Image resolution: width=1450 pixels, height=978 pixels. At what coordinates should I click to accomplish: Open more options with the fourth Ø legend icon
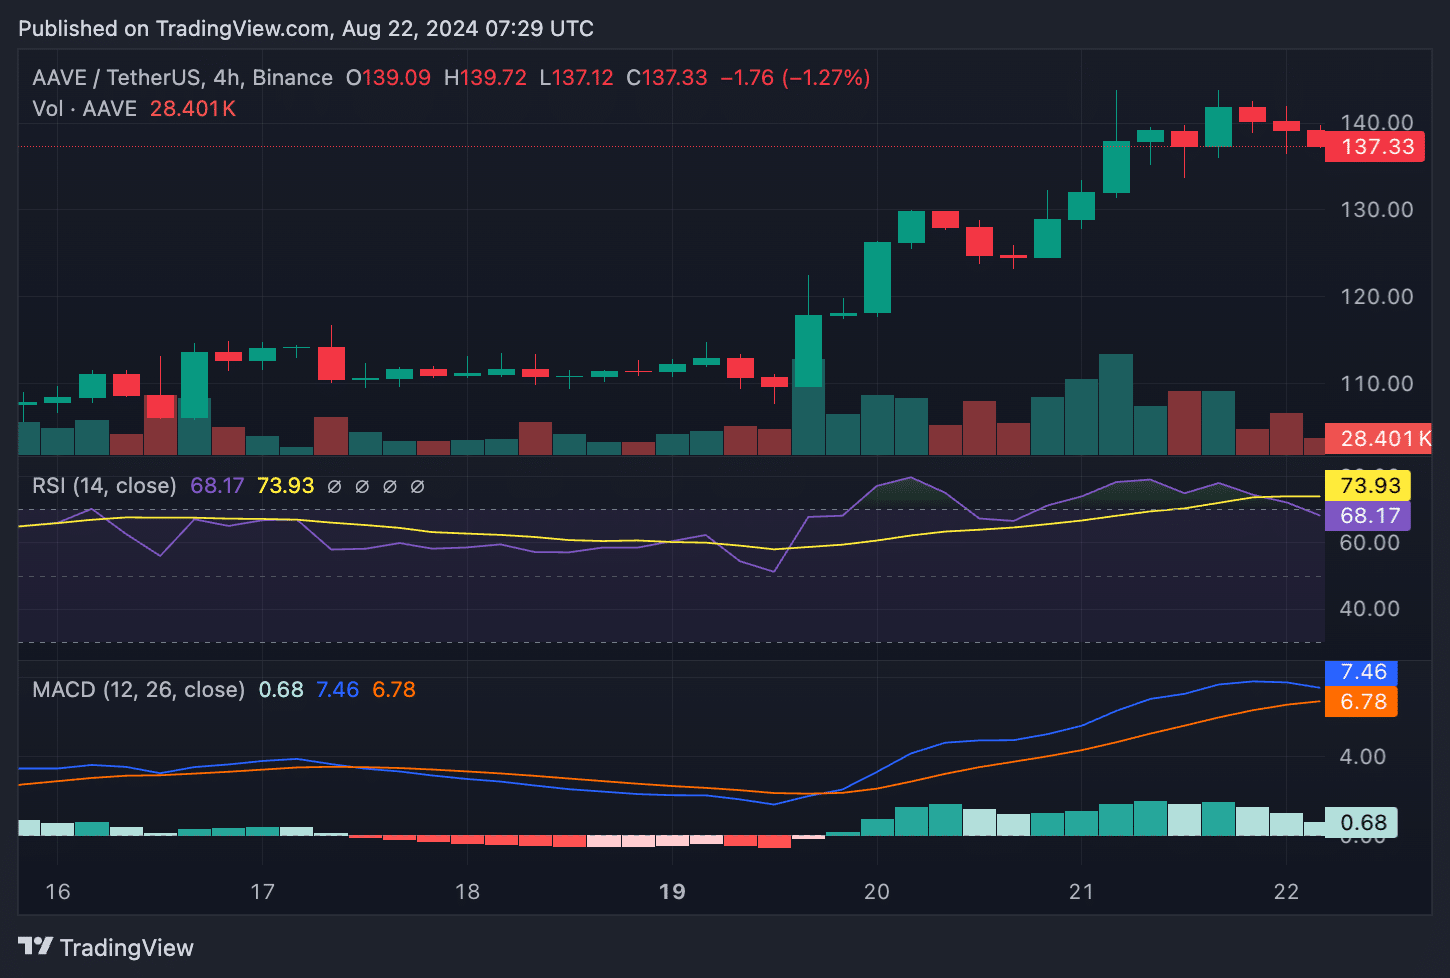coord(417,486)
